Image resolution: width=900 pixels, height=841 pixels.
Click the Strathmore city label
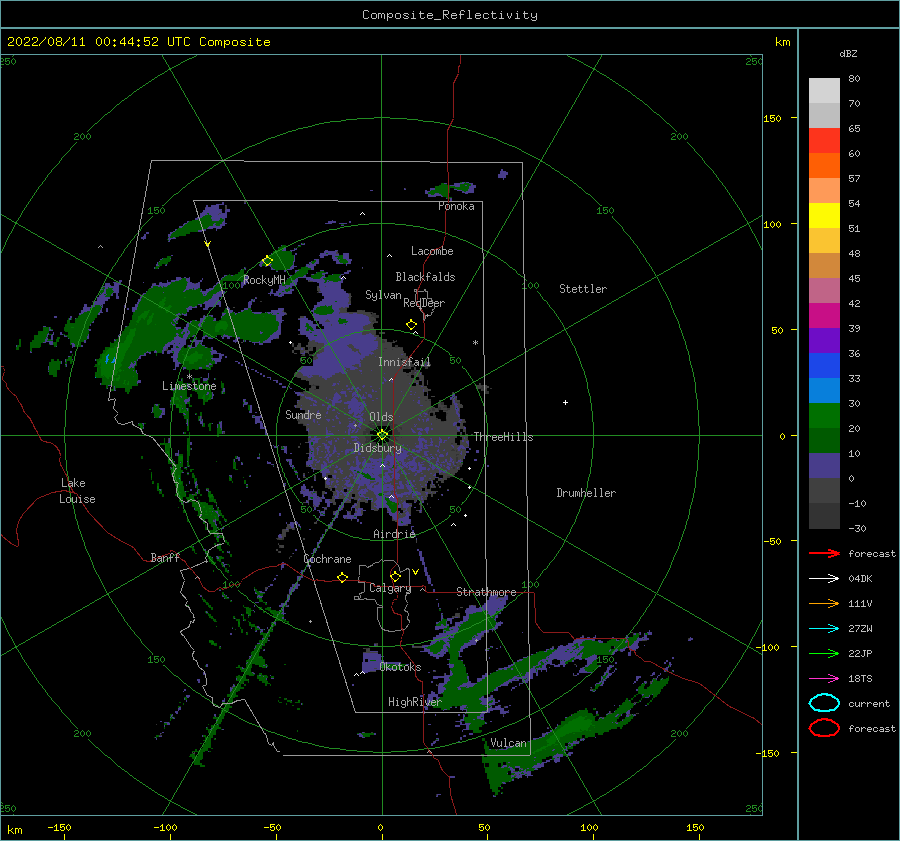486,592
